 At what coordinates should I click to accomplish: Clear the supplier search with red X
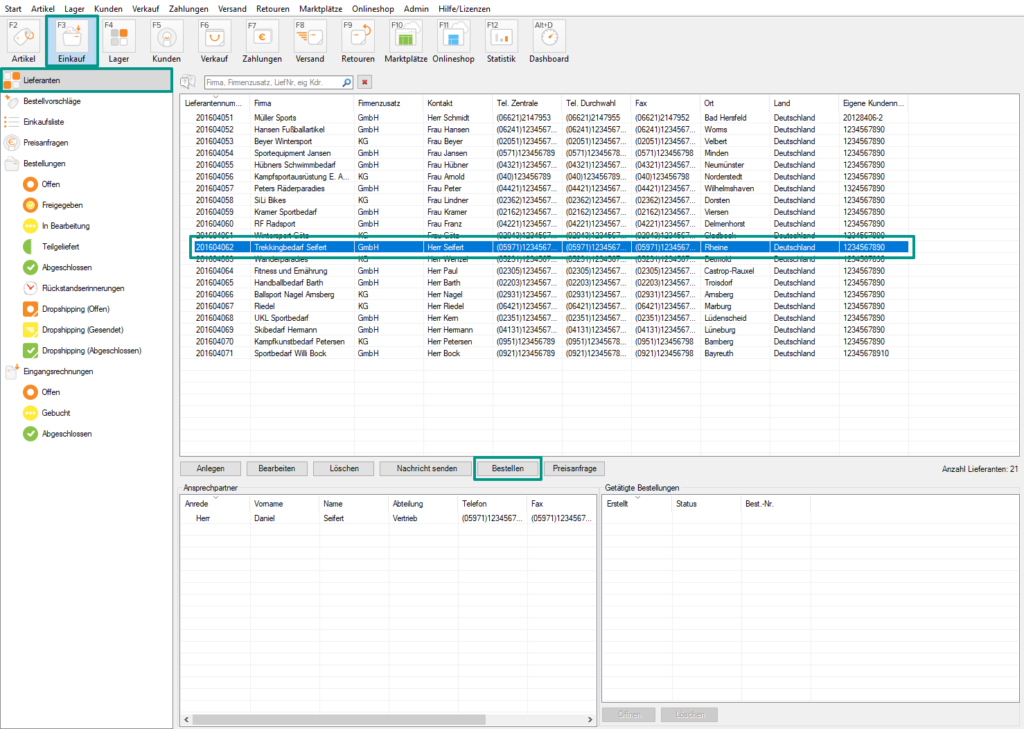pos(364,82)
